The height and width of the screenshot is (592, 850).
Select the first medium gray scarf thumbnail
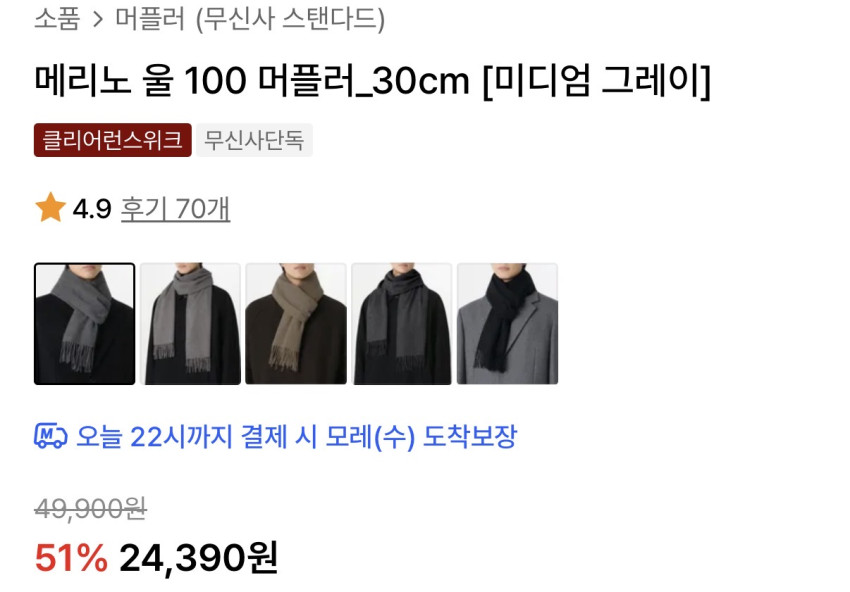coord(85,324)
